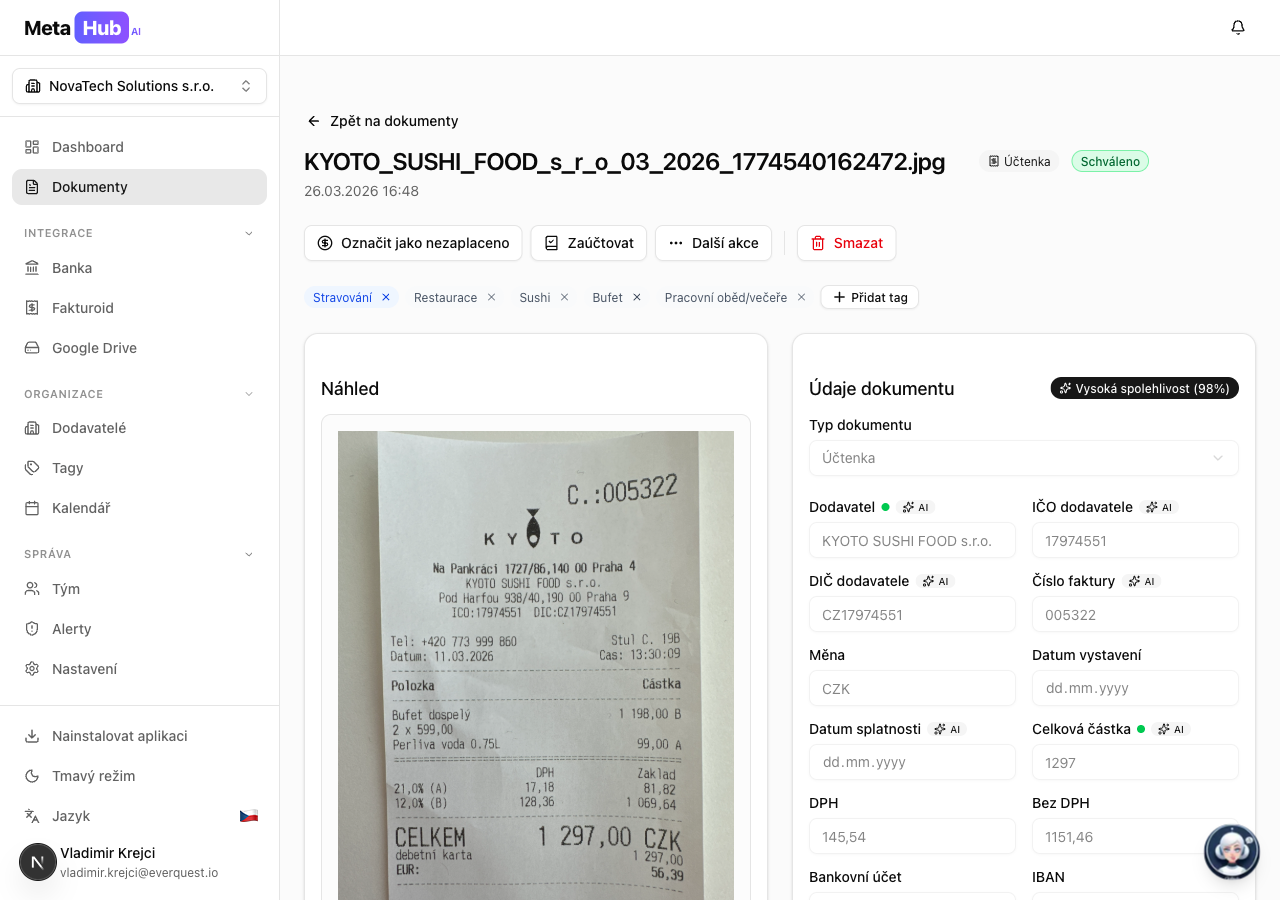Select Dokumenty in the sidebar
The height and width of the screenshot is (900, 1280).
(x=92, y=187)
